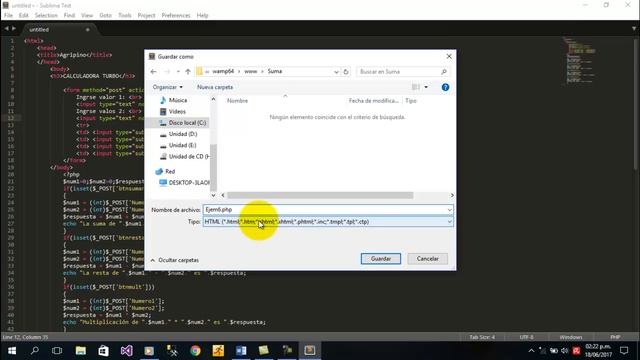This screenshot has width=640, height=360.
Task: Select Vídeos in the navigation pane
Action: 177,111
